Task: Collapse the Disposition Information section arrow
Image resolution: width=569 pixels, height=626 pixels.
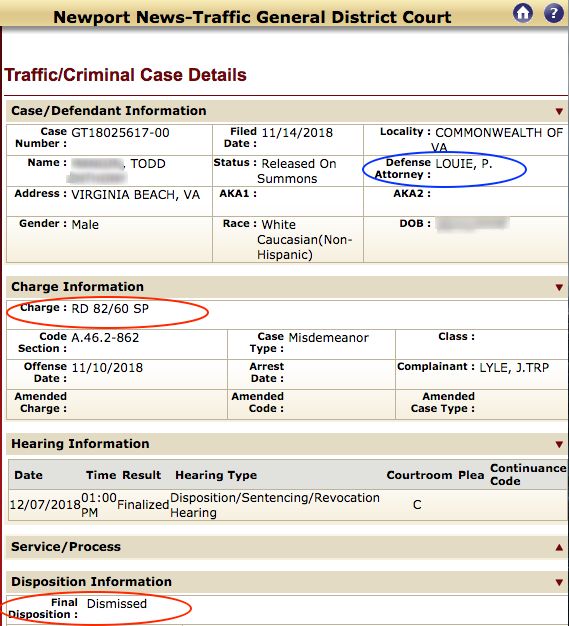Action: (559, 582)
